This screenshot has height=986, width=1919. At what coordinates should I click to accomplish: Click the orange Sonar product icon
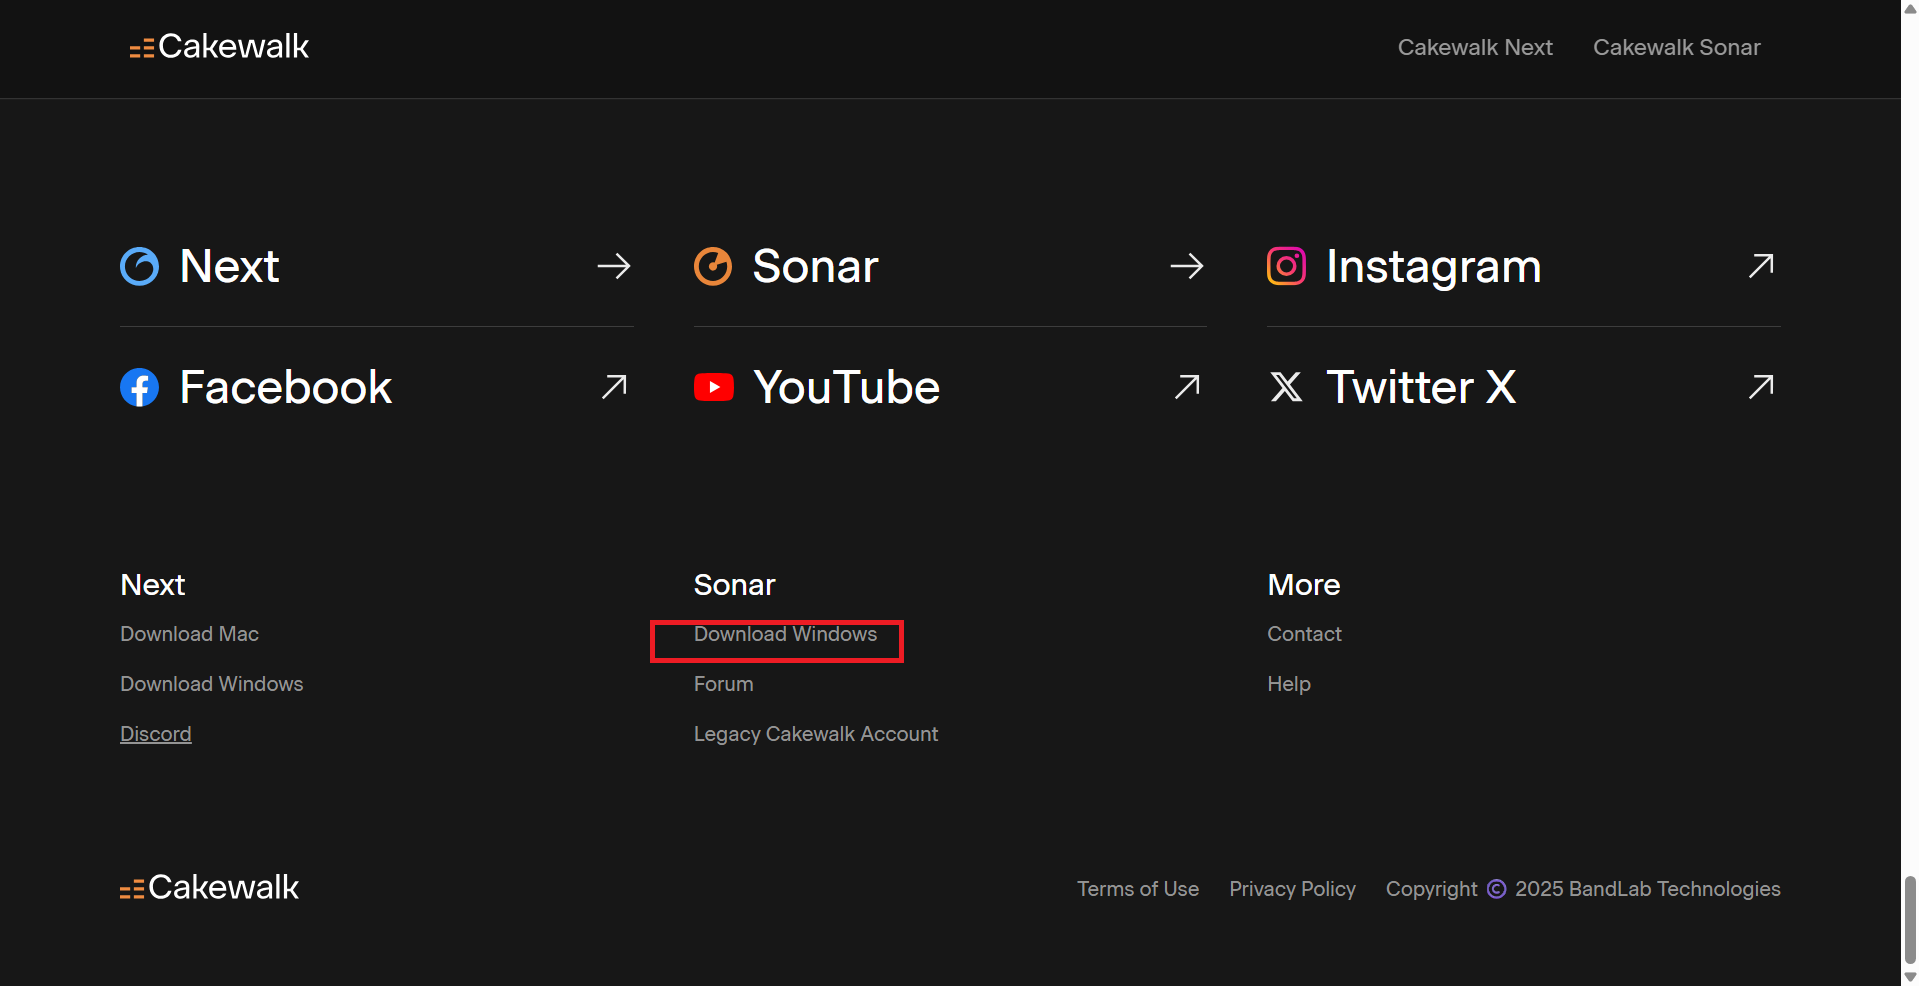[x=713, y=267]
